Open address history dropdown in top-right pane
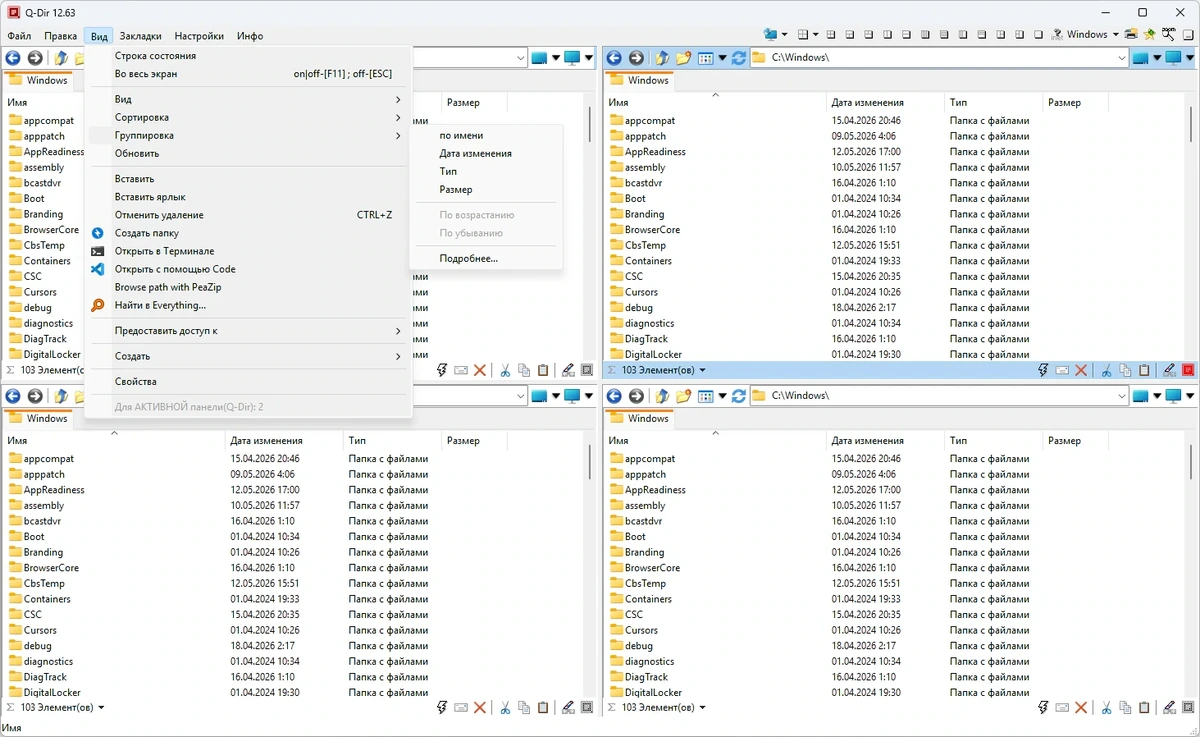The image size is (1200, 737). point(1122,58)
